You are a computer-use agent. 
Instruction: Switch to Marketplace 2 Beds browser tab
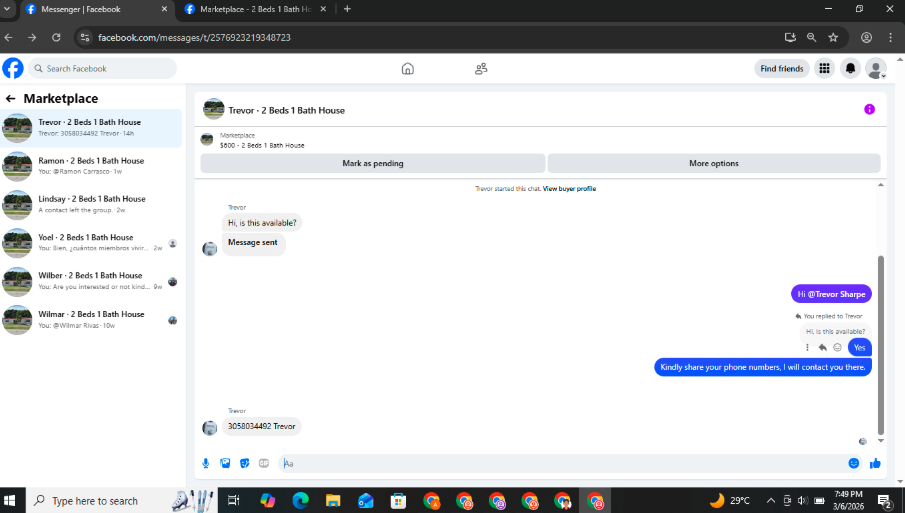254,9
